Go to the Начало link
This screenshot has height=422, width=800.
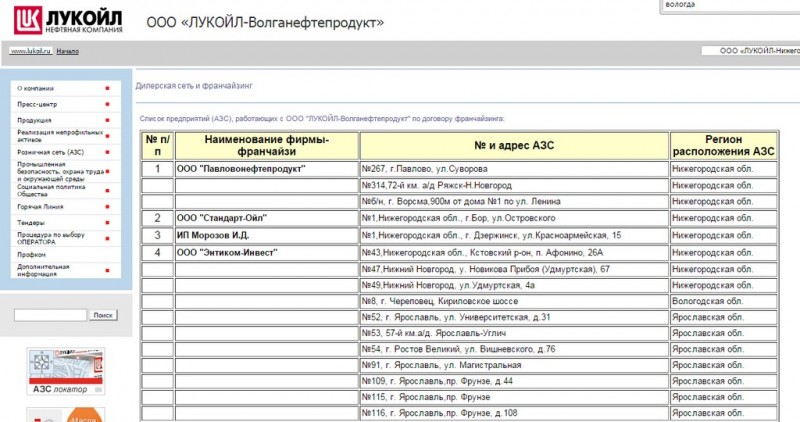[67, 51]
